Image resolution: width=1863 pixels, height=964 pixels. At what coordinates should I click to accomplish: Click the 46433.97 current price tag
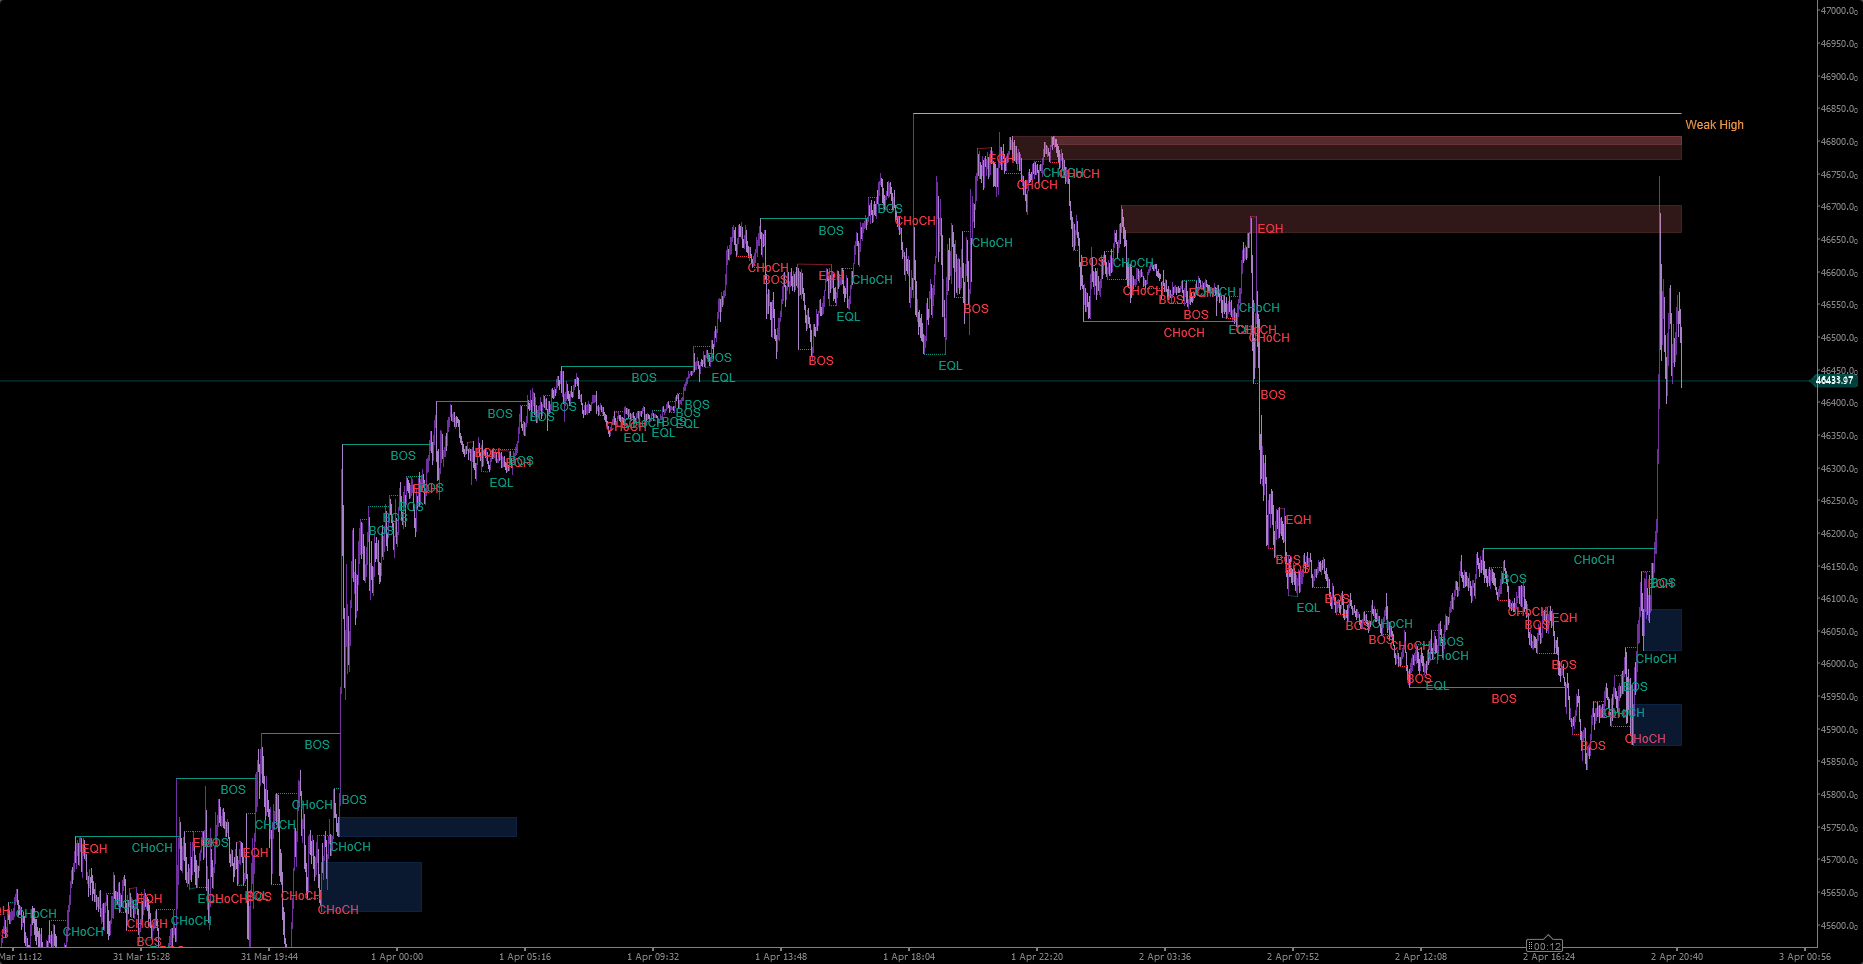(x=1835, y=380)
